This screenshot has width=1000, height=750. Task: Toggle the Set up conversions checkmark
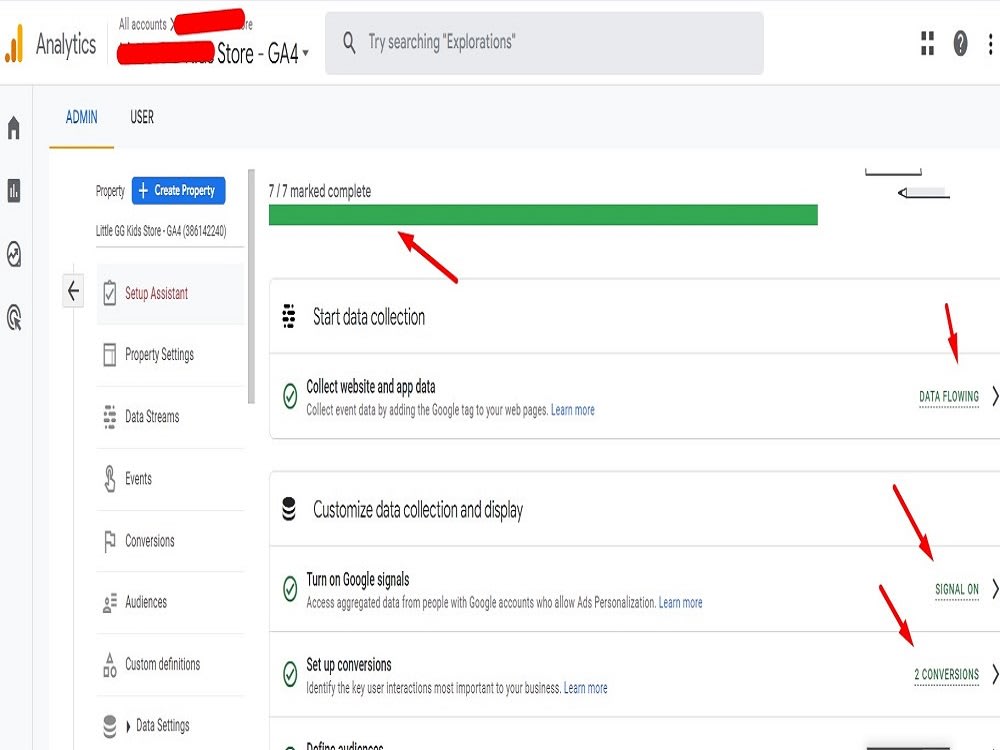pos(290,673)
